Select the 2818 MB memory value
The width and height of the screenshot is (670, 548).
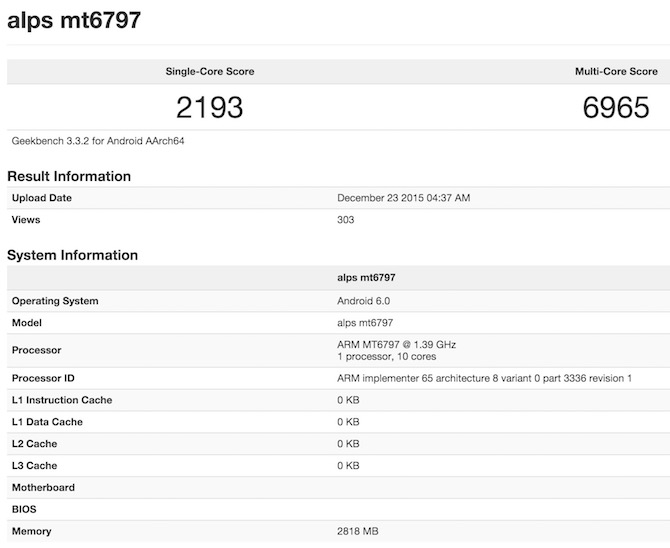[x=358, y=531]
